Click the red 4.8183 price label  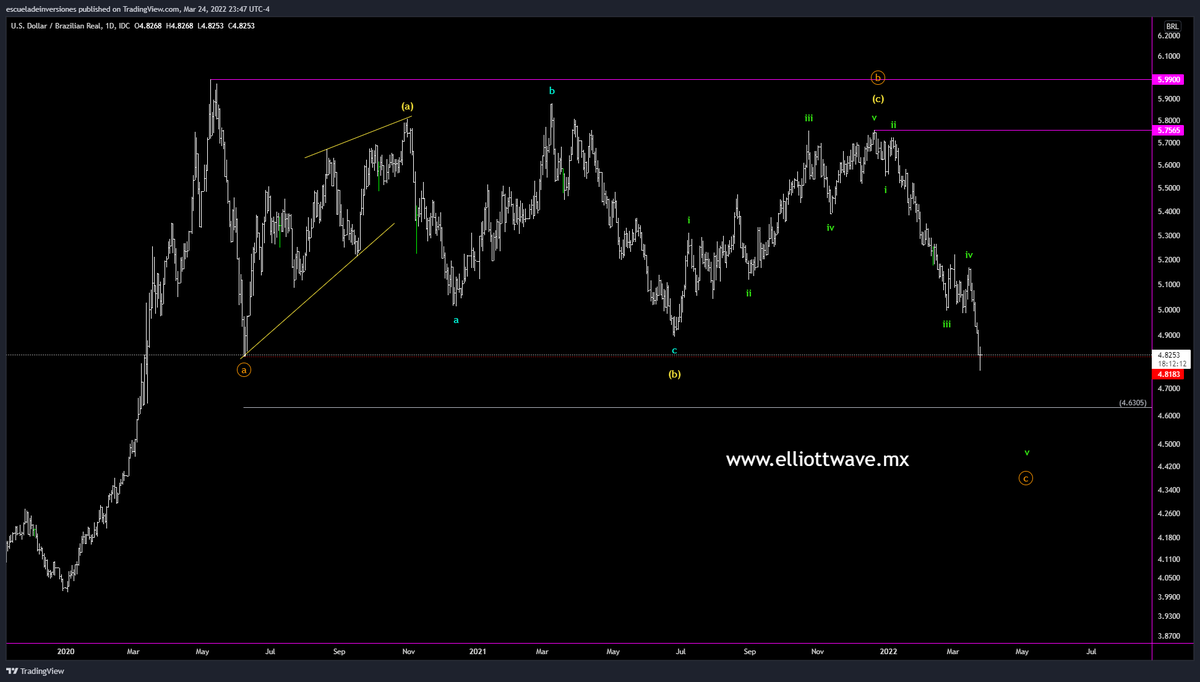click(x=1168, y=374)
